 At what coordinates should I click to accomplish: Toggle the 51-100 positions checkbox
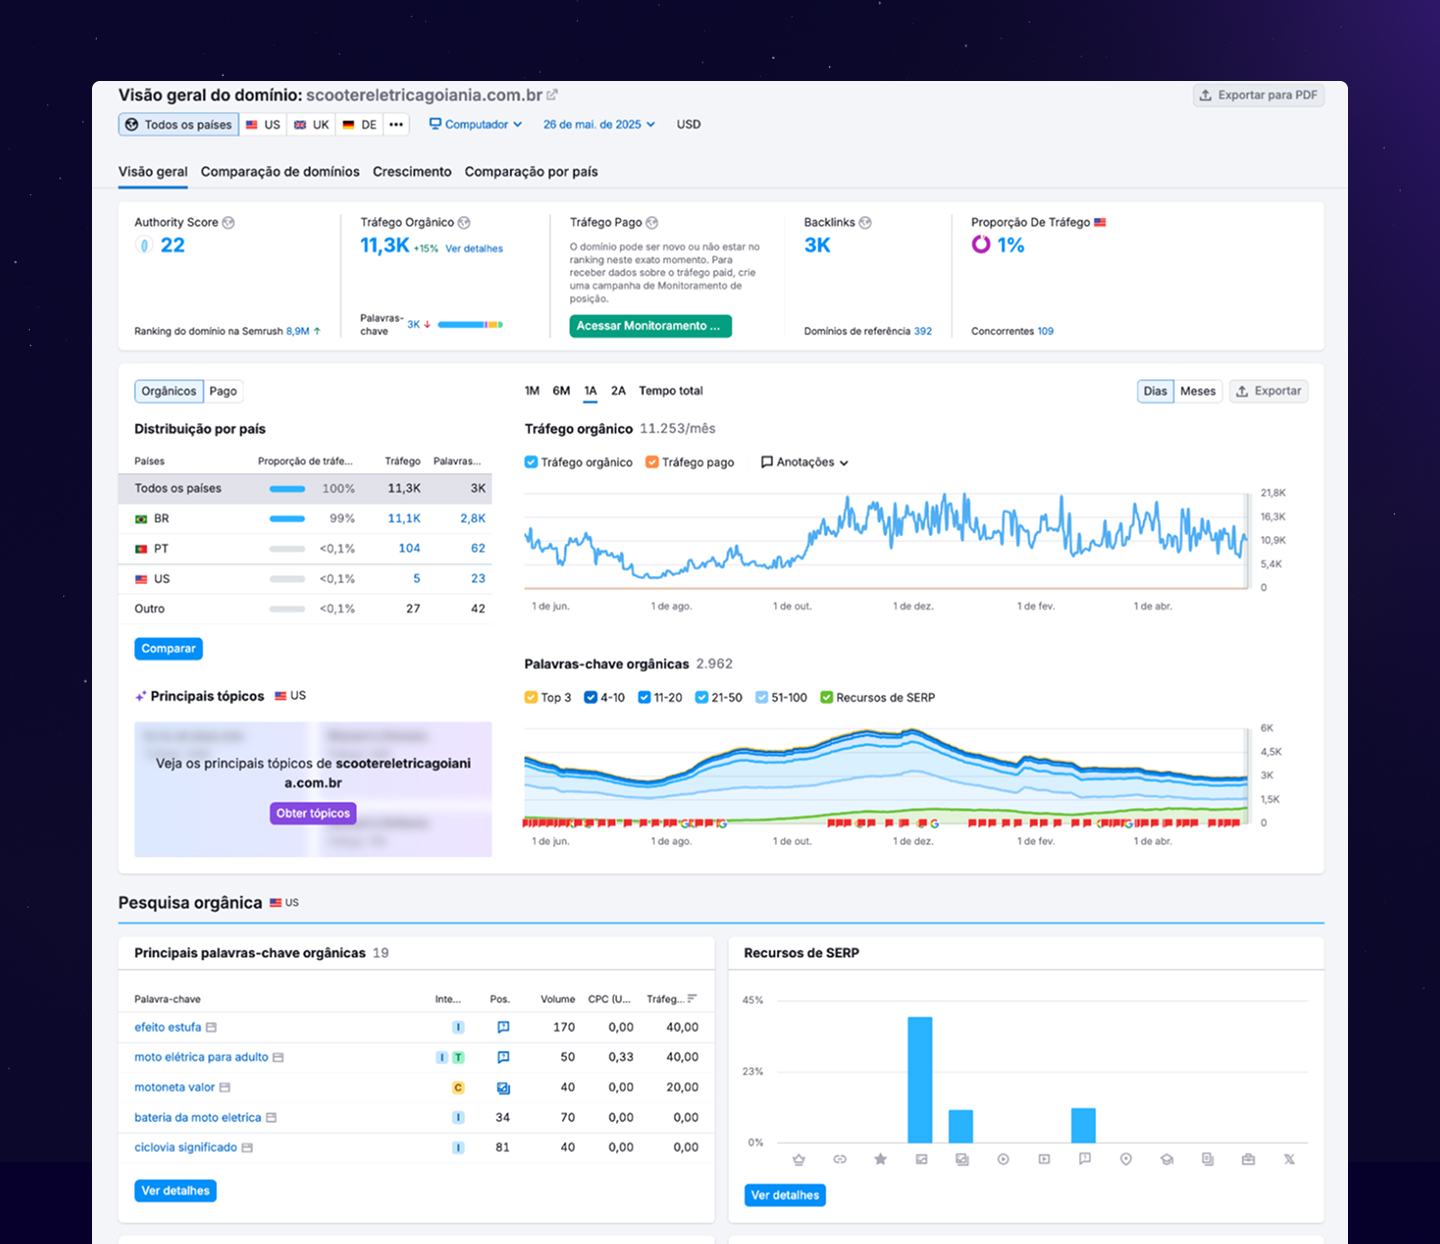762,698
